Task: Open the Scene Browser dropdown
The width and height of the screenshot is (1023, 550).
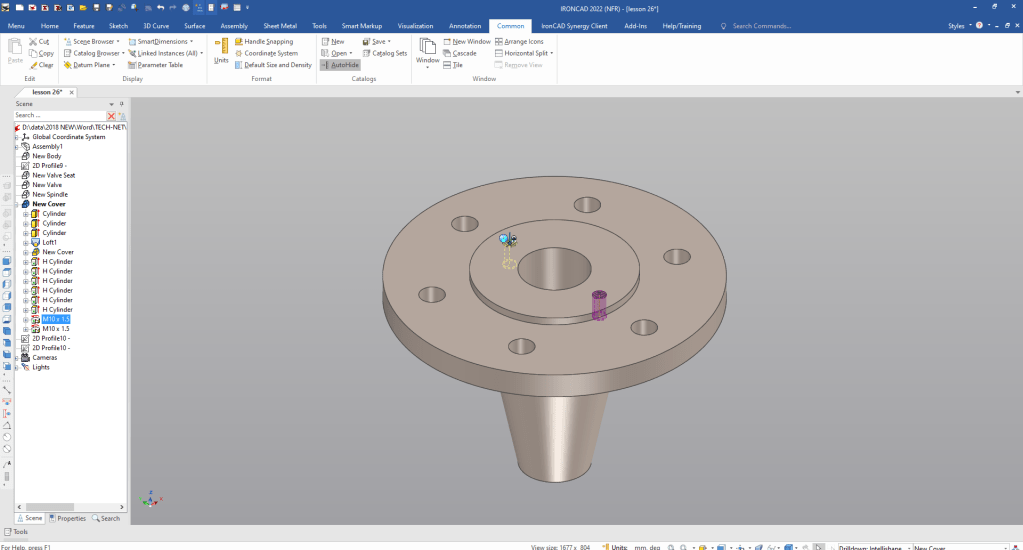Action: click(119, 42)
